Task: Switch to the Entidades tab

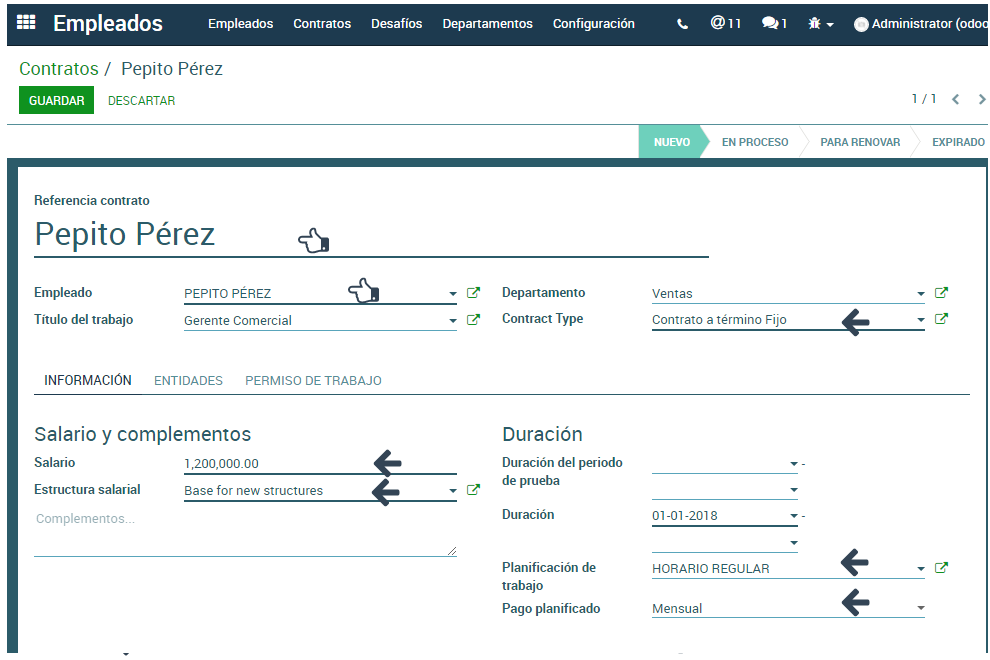Action: (188, 381)
